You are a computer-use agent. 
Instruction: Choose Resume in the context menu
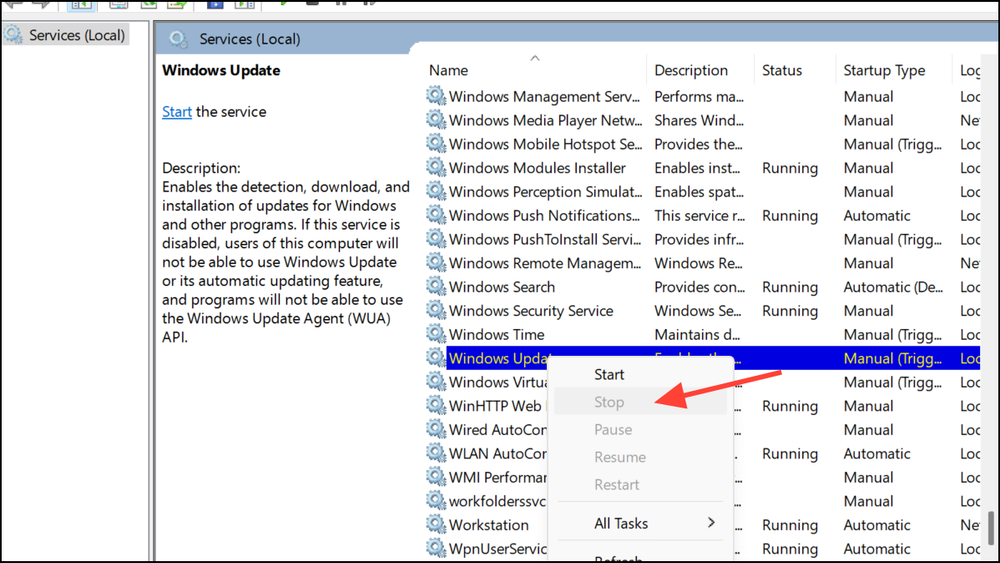pos(620,457)
